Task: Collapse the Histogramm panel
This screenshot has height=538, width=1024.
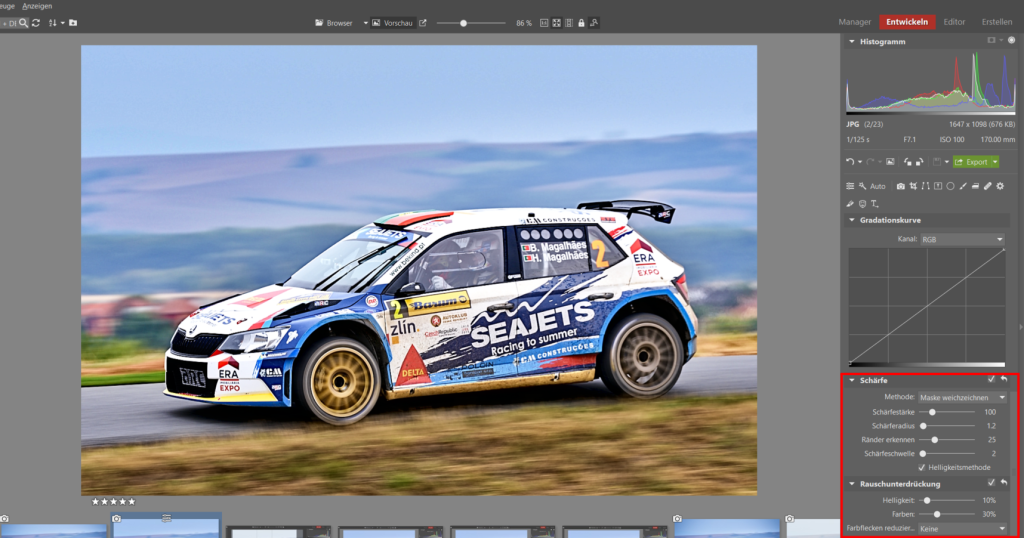Action: (x=852, y=41)
